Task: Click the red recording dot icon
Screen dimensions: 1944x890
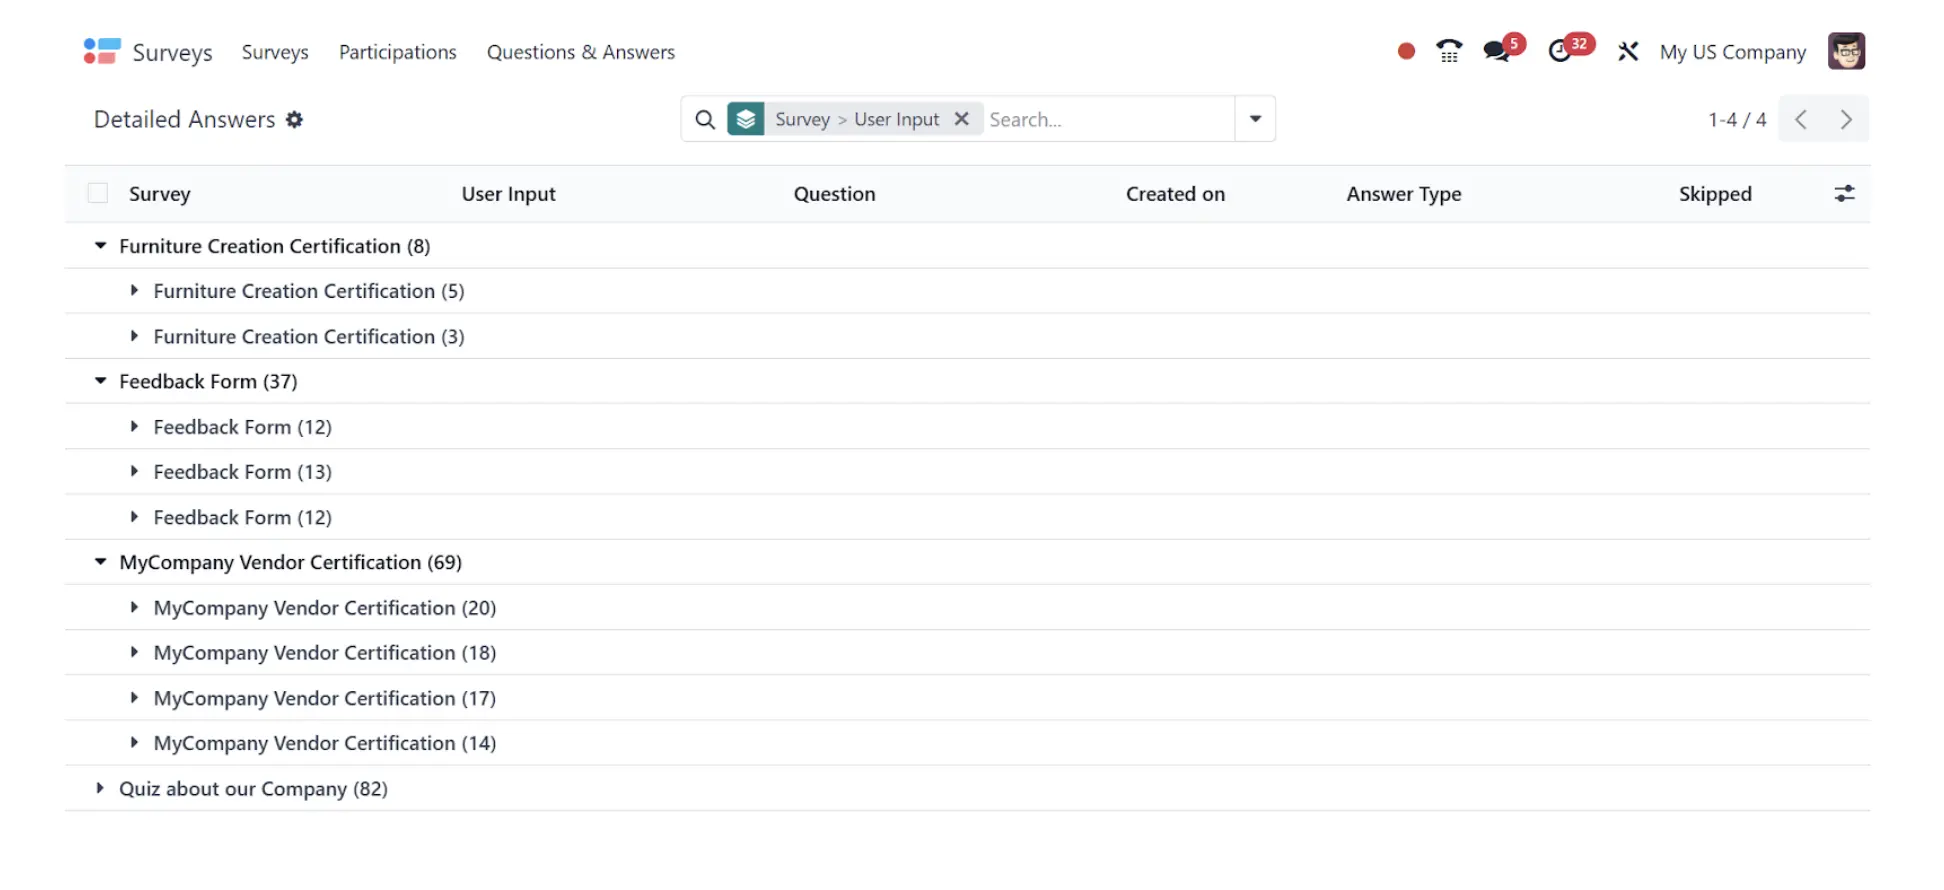Action: click(x=1406, y=51)
